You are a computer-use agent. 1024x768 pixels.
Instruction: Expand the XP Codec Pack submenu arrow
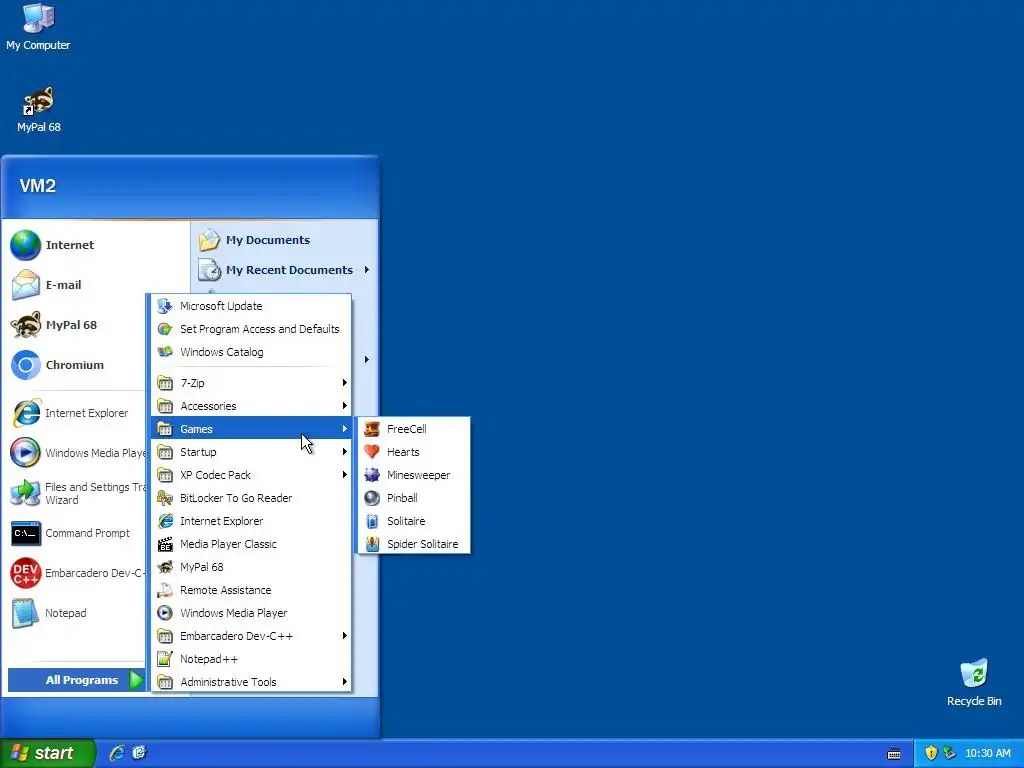344,475
